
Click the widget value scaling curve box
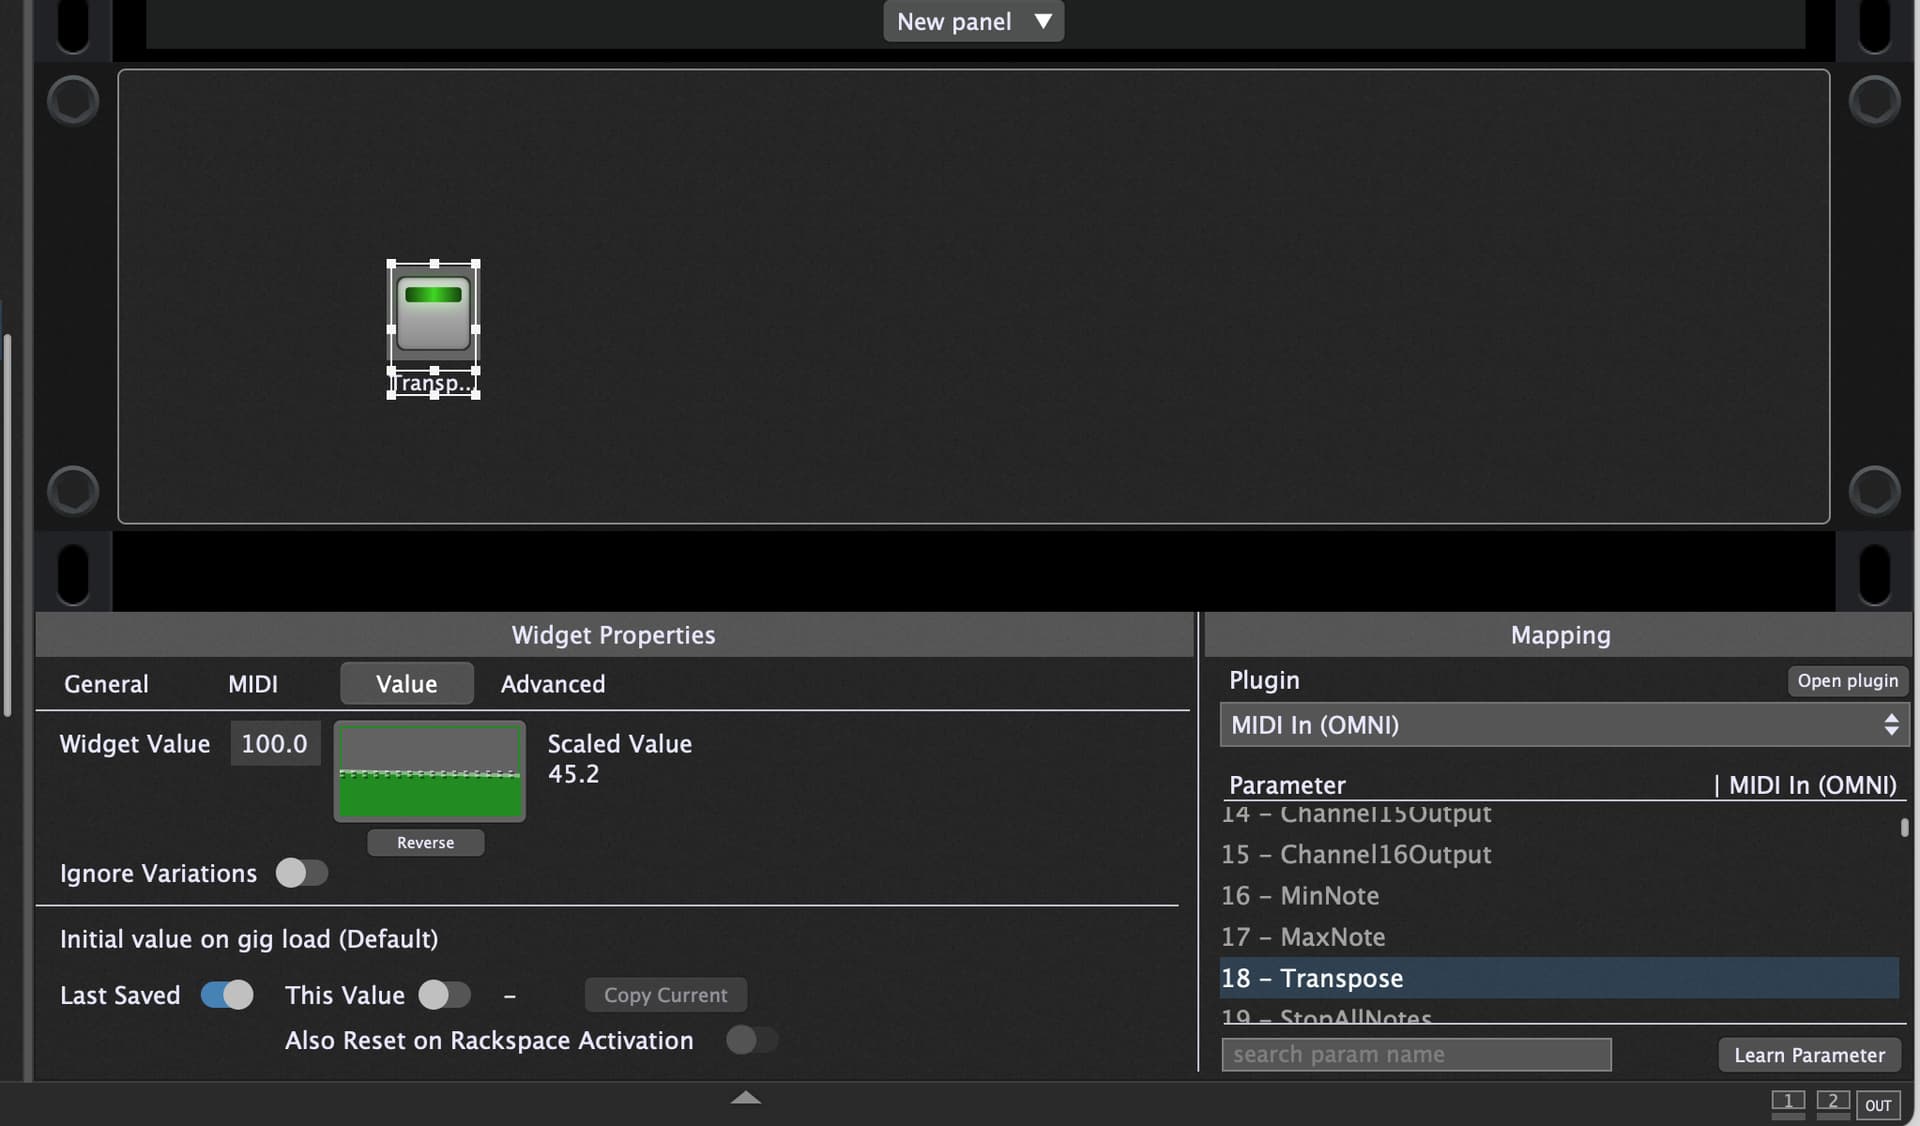point(429,771)
